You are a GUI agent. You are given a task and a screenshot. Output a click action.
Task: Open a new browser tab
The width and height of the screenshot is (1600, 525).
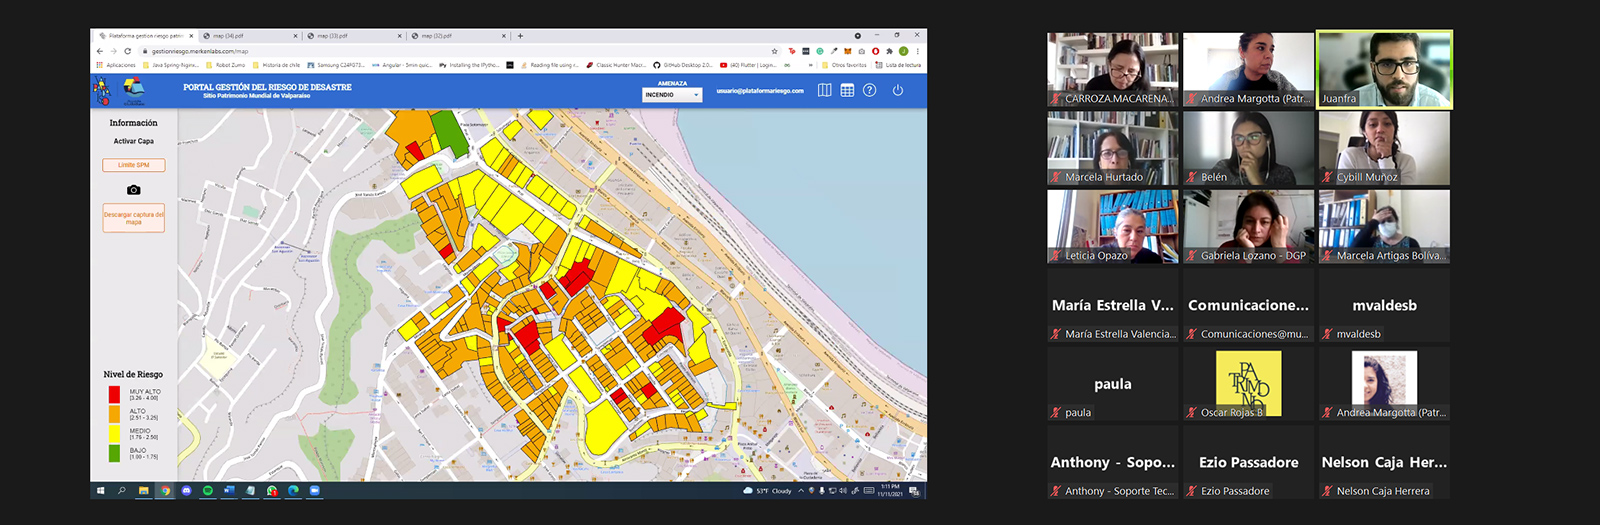[x=520, y=36]
